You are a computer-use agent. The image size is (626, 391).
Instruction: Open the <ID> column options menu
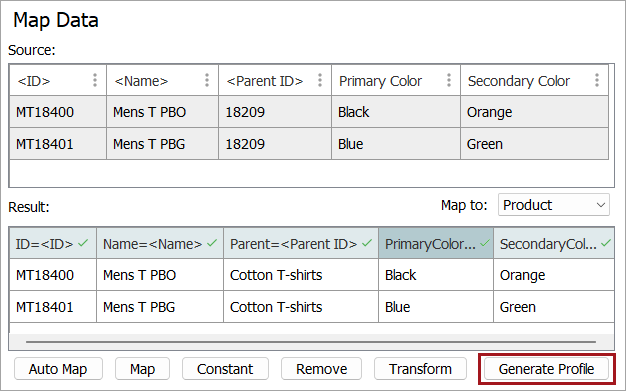pyautogui.click(x=95, y=80)
